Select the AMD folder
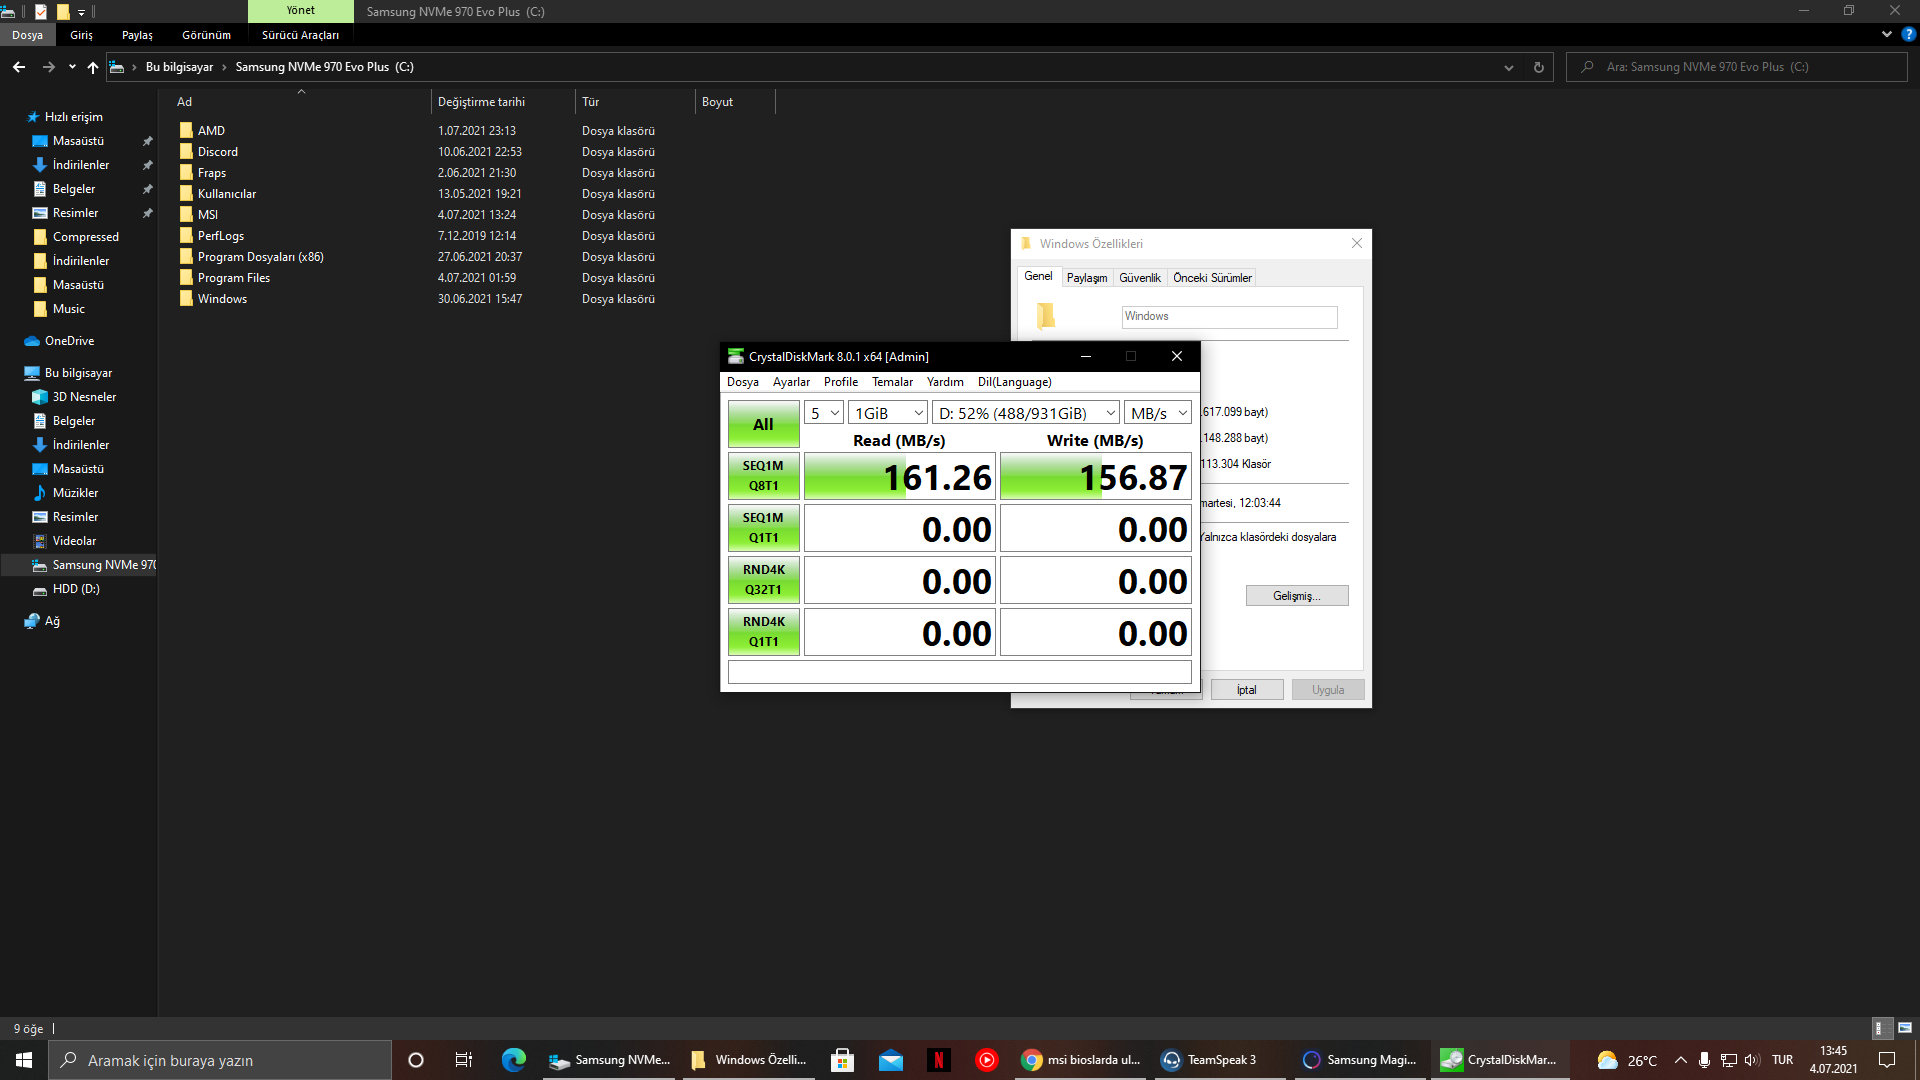The width and height of the screenshot is (1920, 1080). click(211, 131)
